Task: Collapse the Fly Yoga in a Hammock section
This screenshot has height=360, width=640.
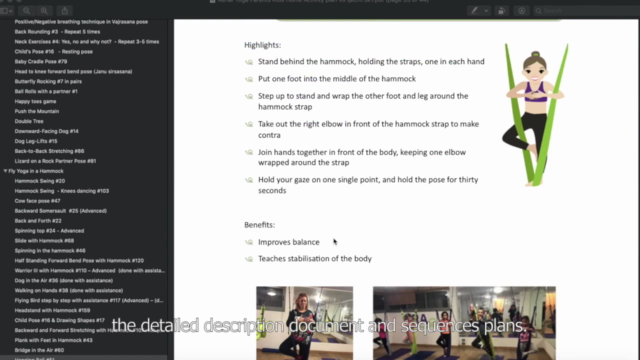Action: coord(5,171)
